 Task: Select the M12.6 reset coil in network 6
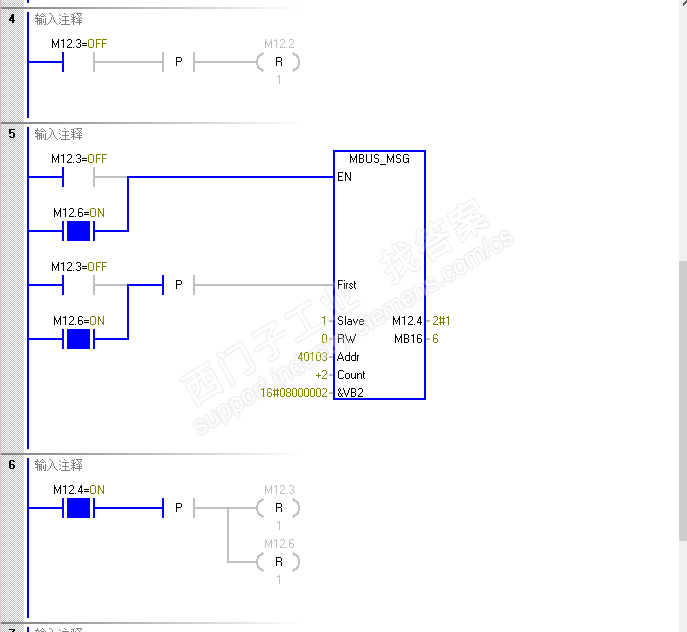[279, 562]
